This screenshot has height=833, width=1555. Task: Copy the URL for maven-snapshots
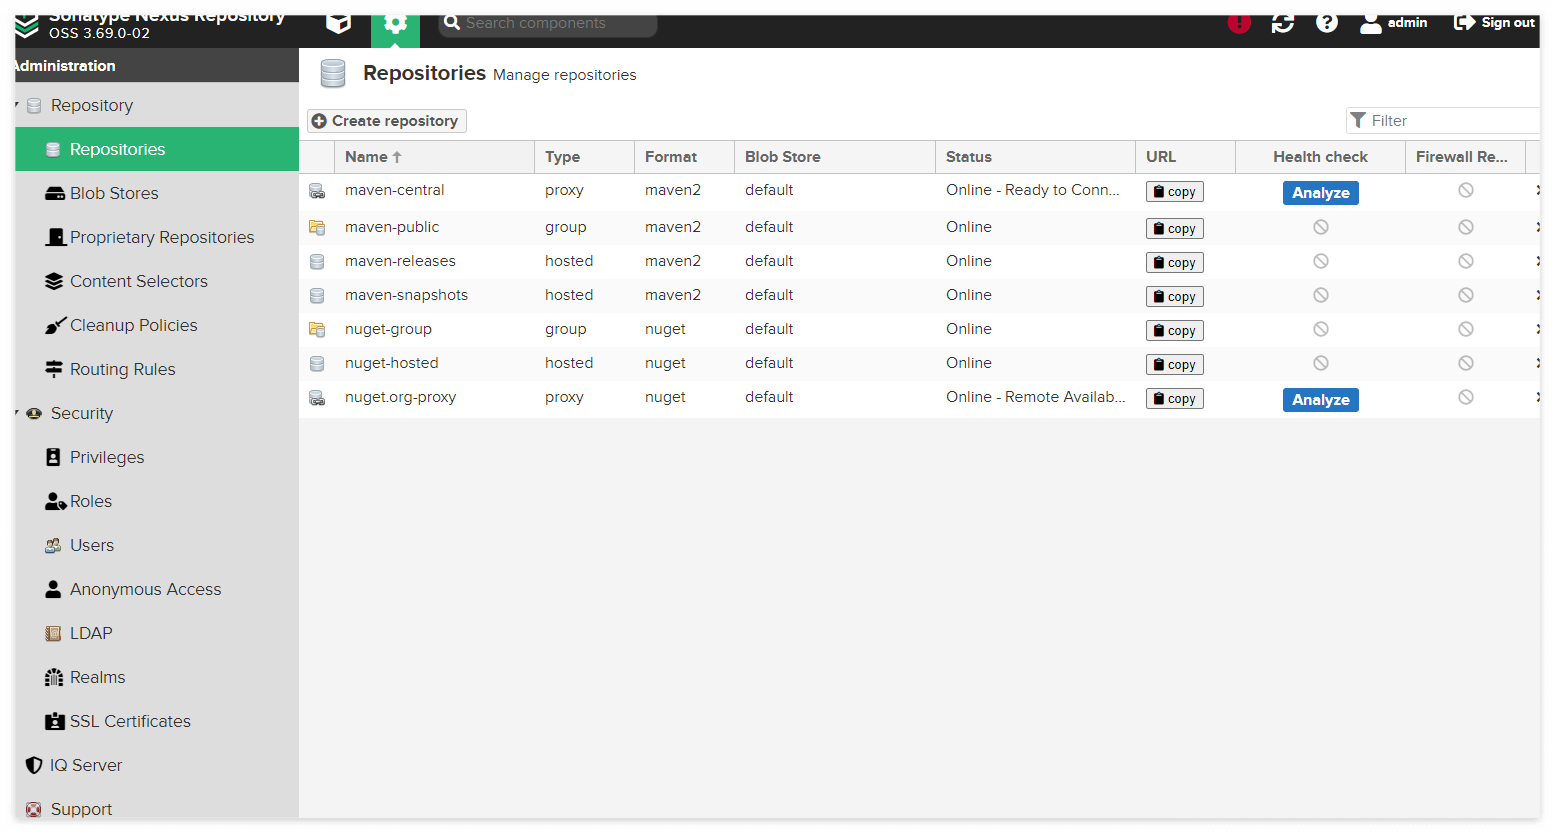(x=1174, y=297)
